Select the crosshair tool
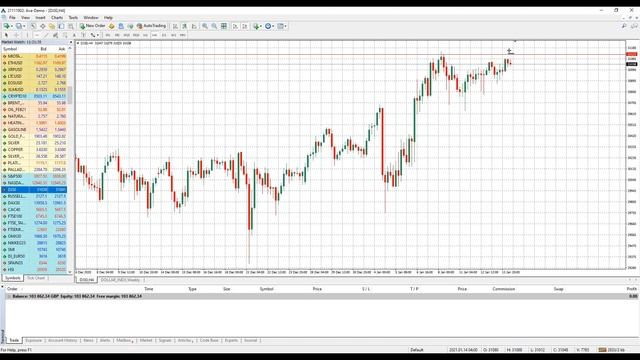Viewport: 640px width, 360px height. pos(17,35)
